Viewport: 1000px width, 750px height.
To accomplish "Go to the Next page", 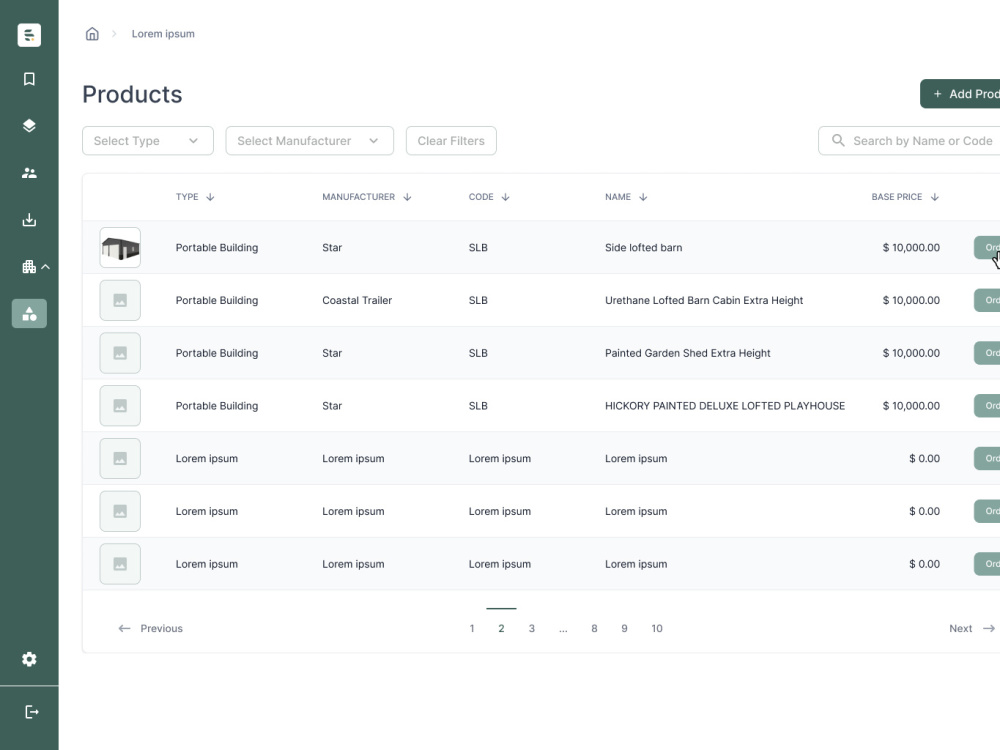I will [972, 629].
